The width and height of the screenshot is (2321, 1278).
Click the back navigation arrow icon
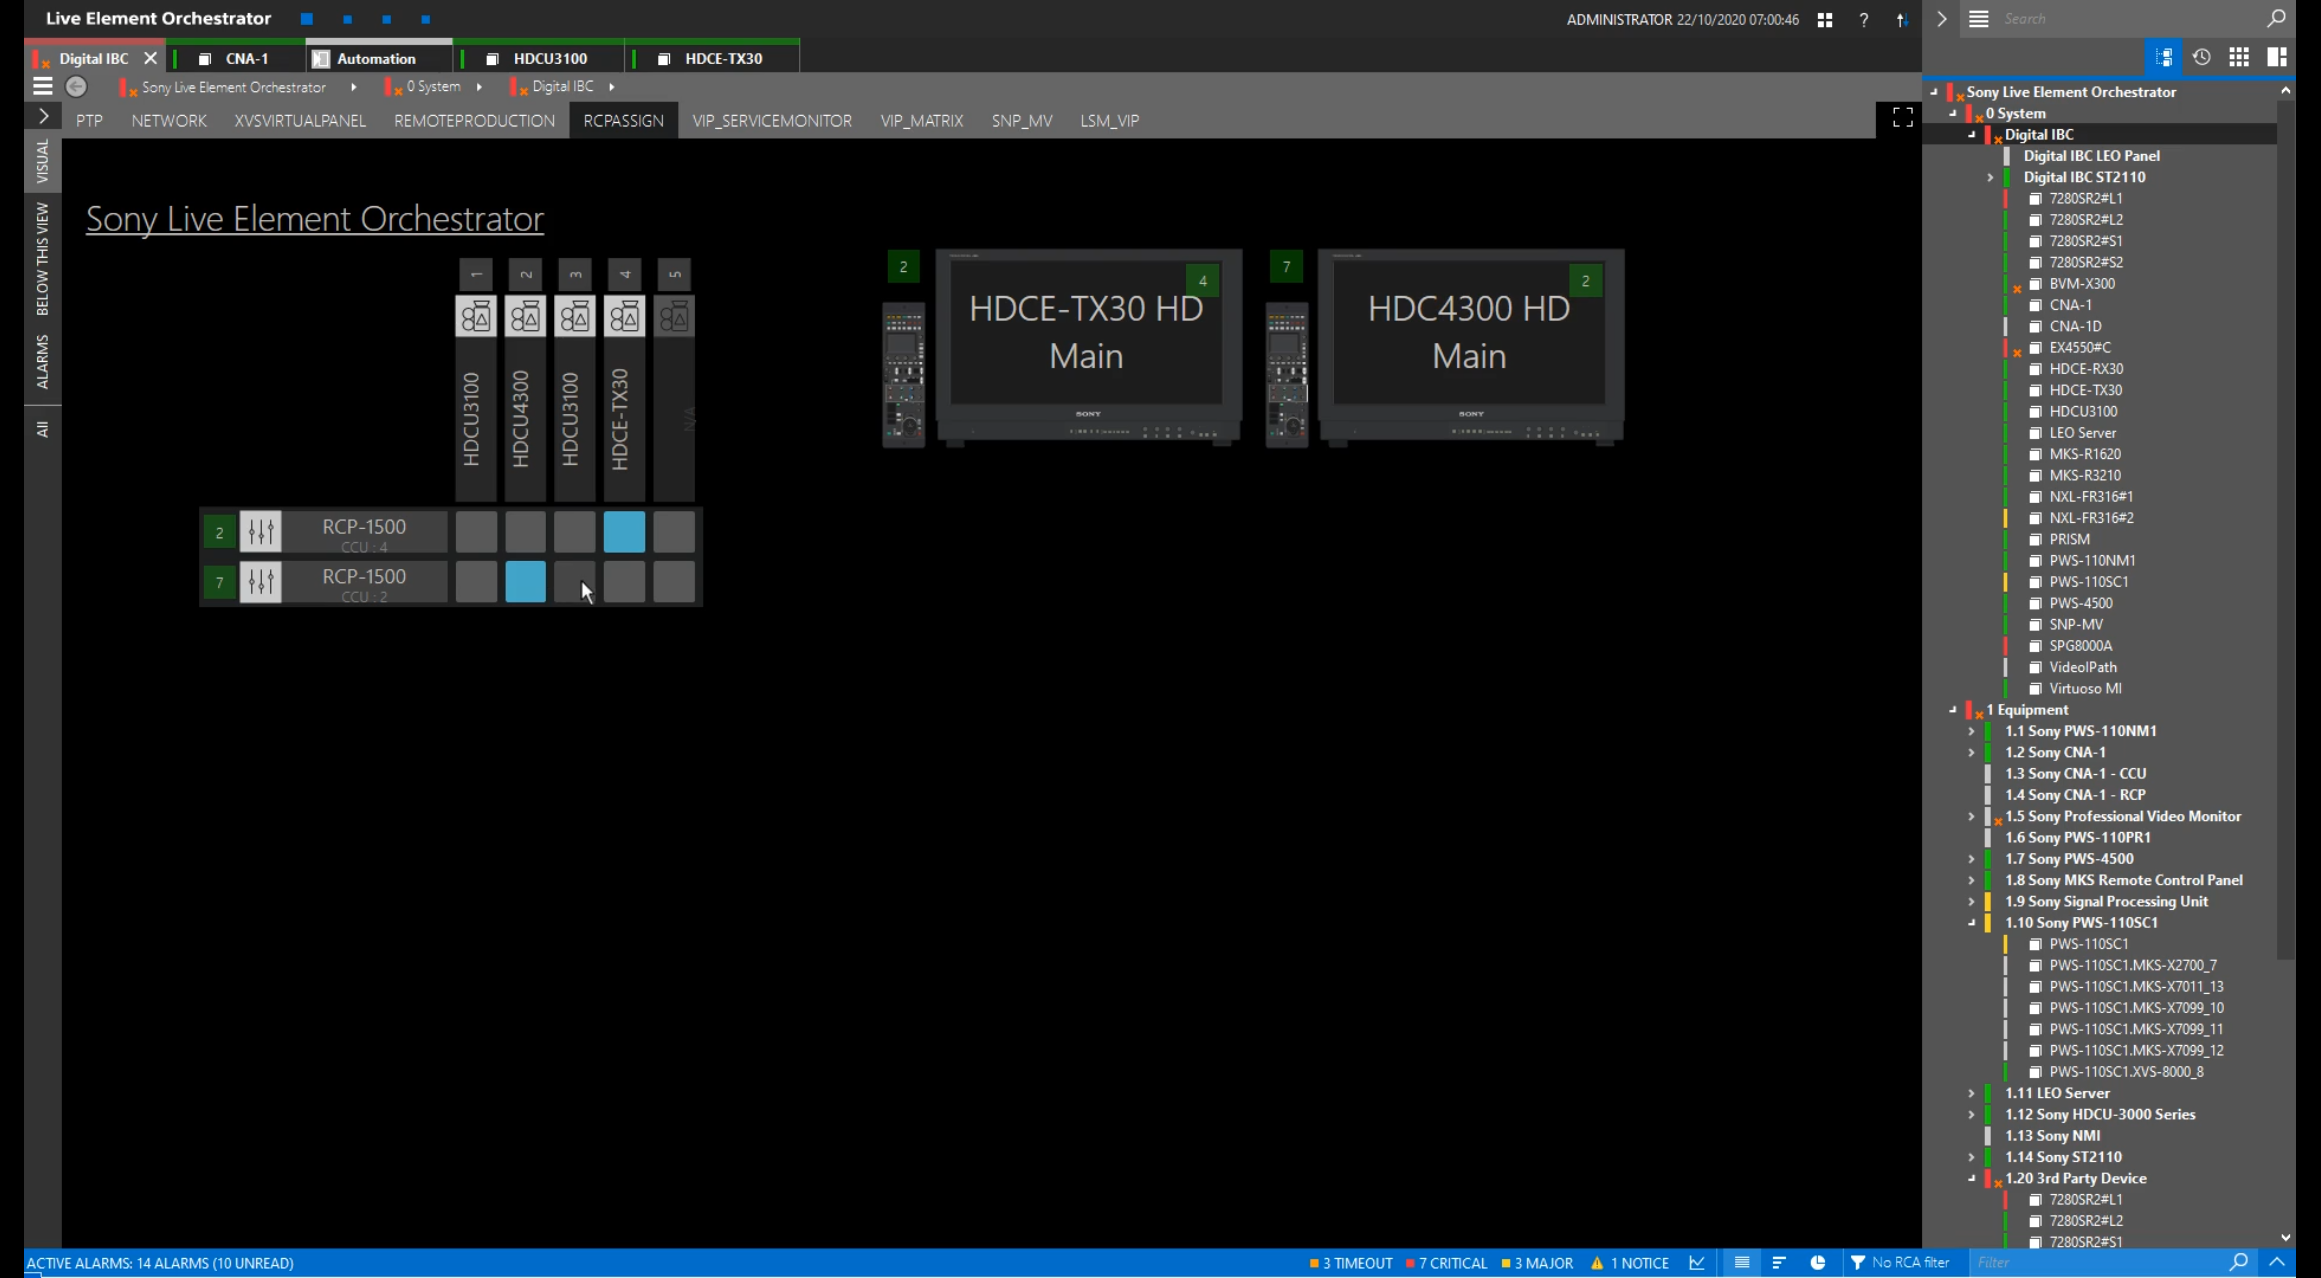coord(76,87)
